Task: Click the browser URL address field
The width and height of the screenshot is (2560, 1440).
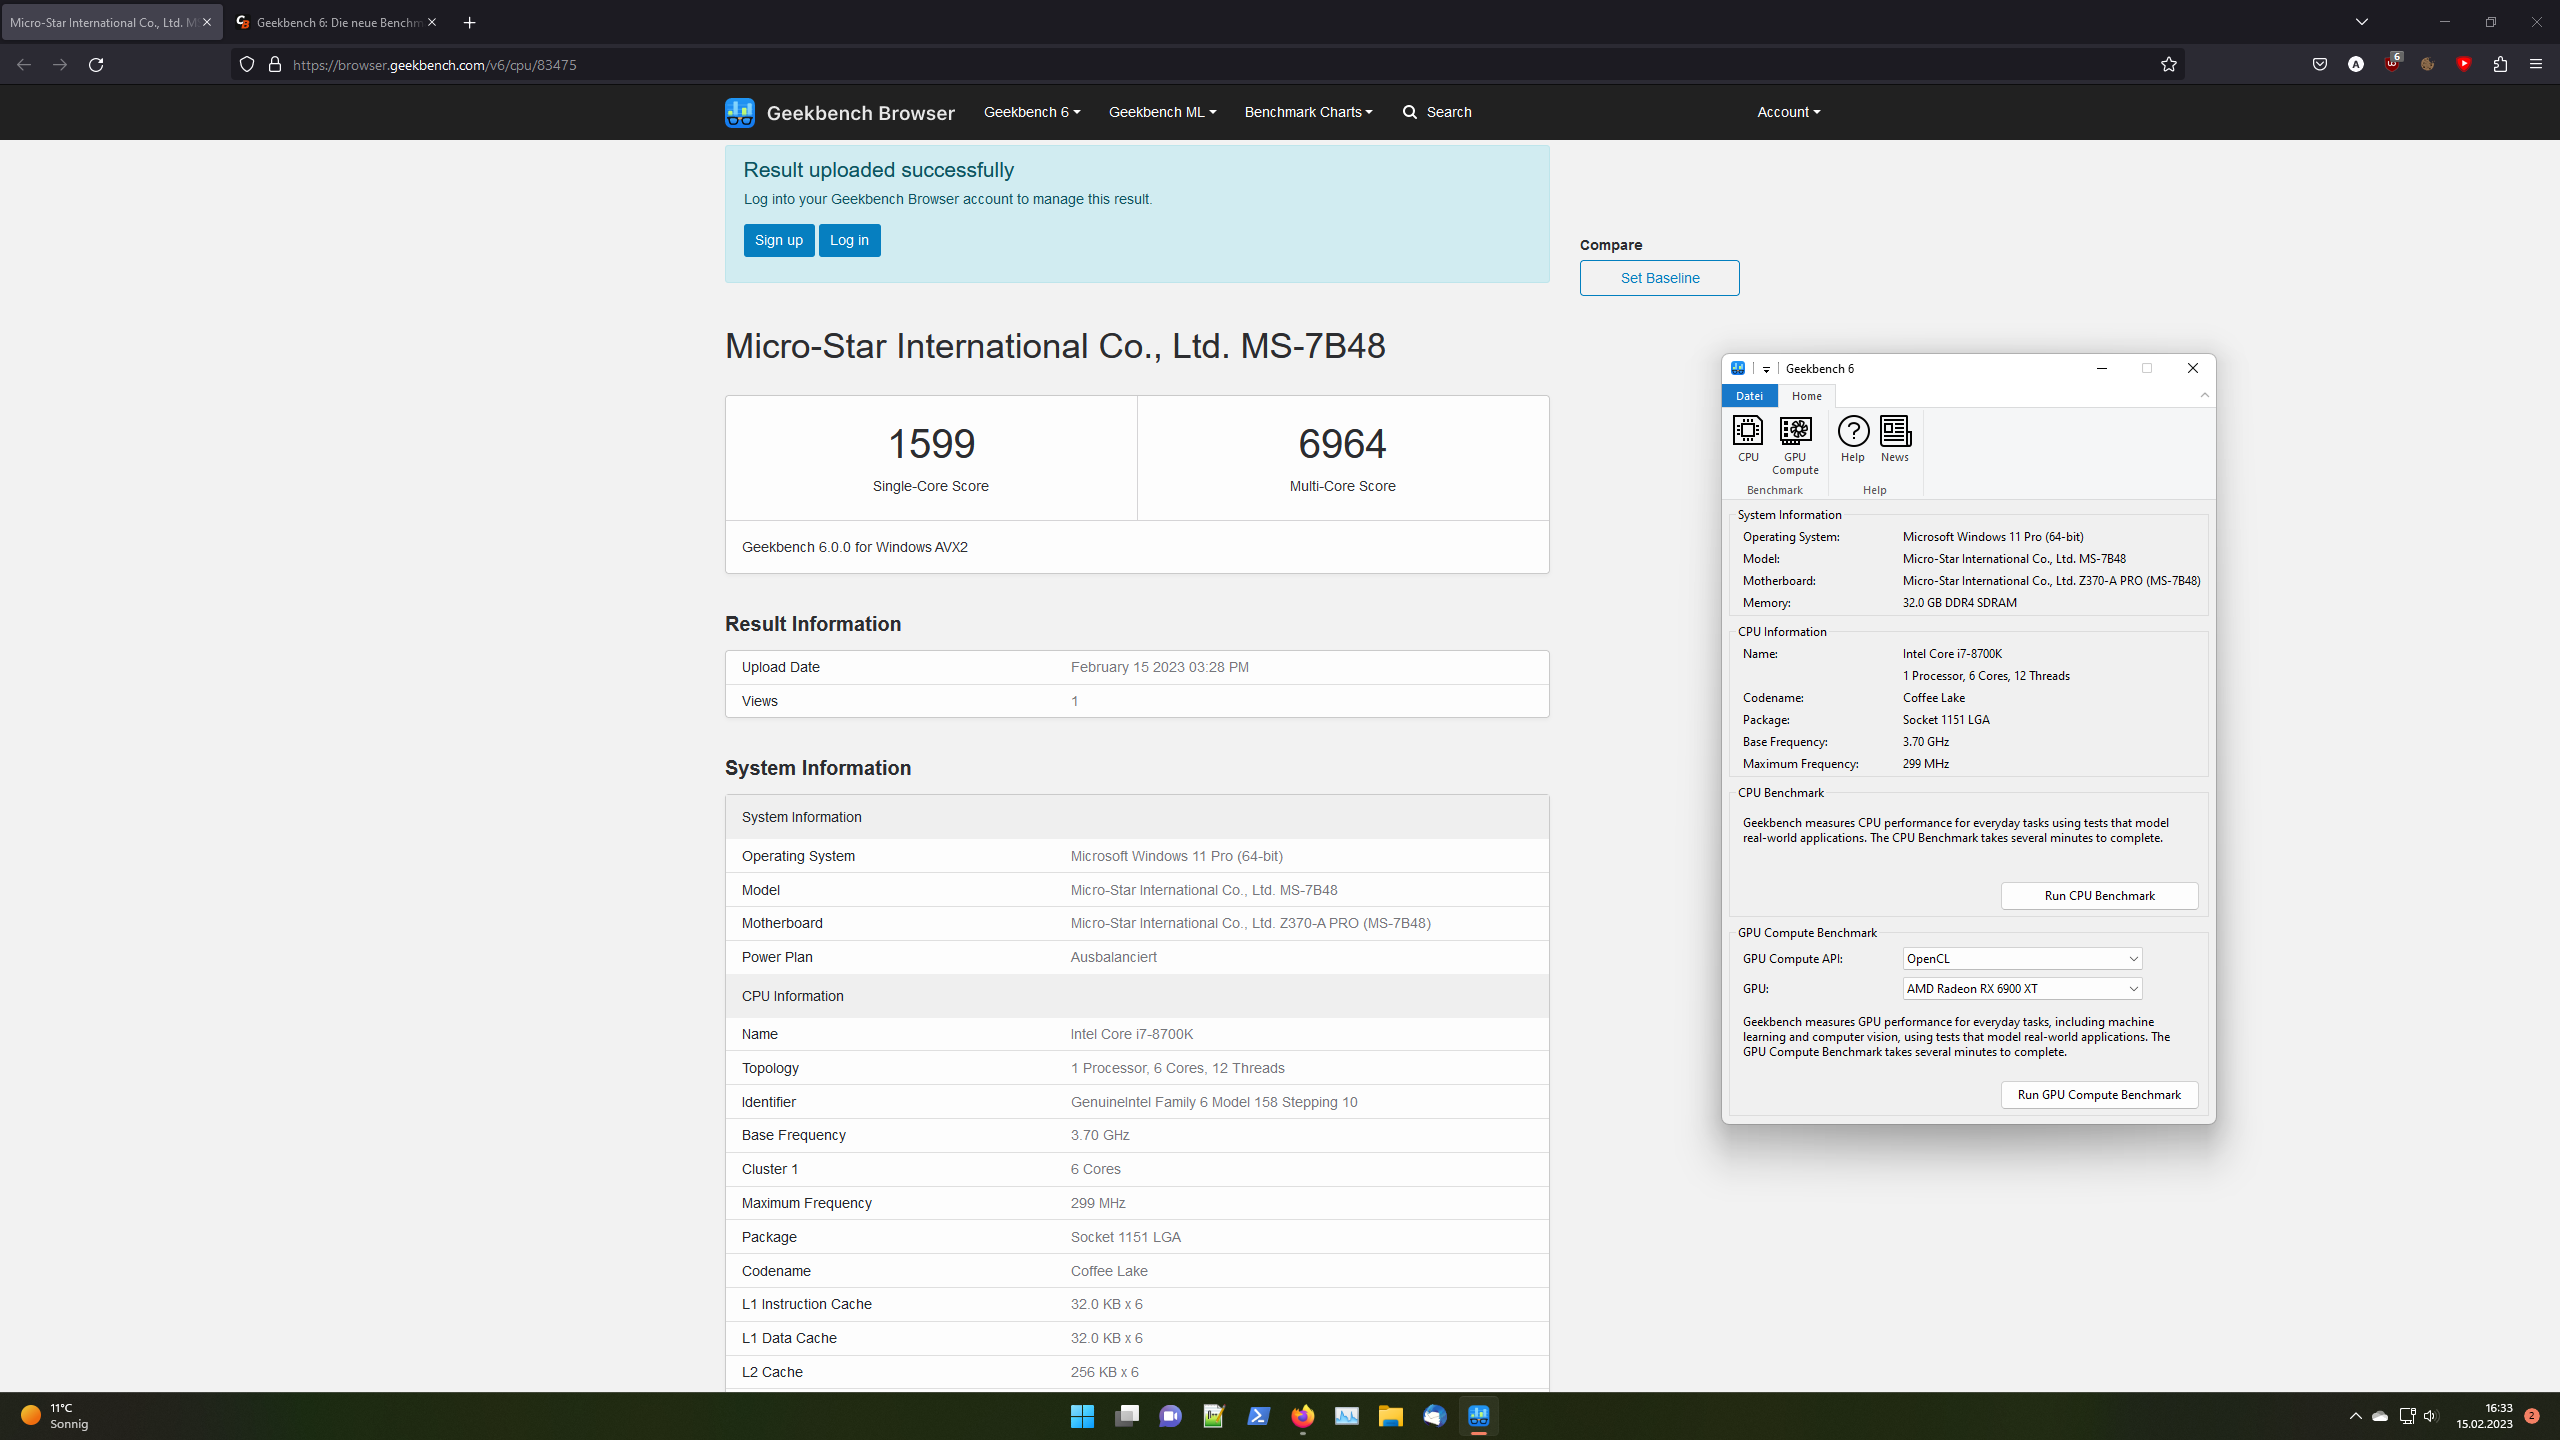Action: pos(1200,65)
